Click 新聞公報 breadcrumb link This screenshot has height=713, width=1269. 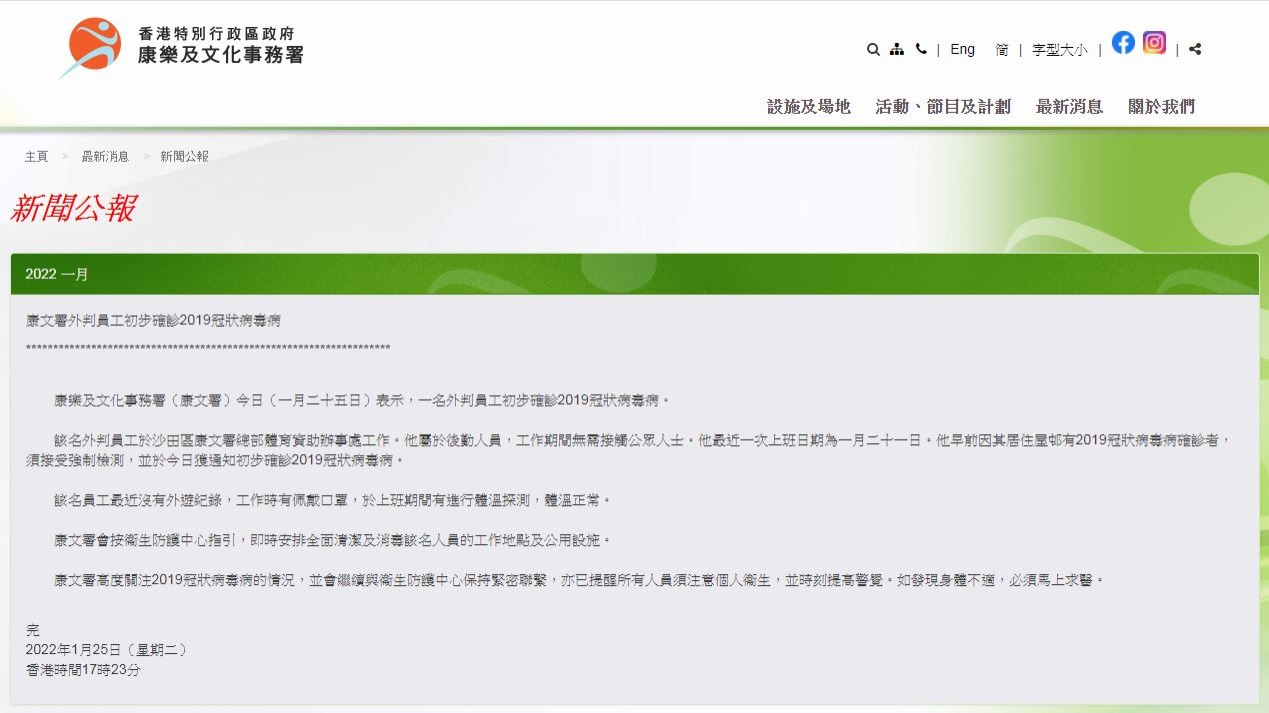click(184, 157)
